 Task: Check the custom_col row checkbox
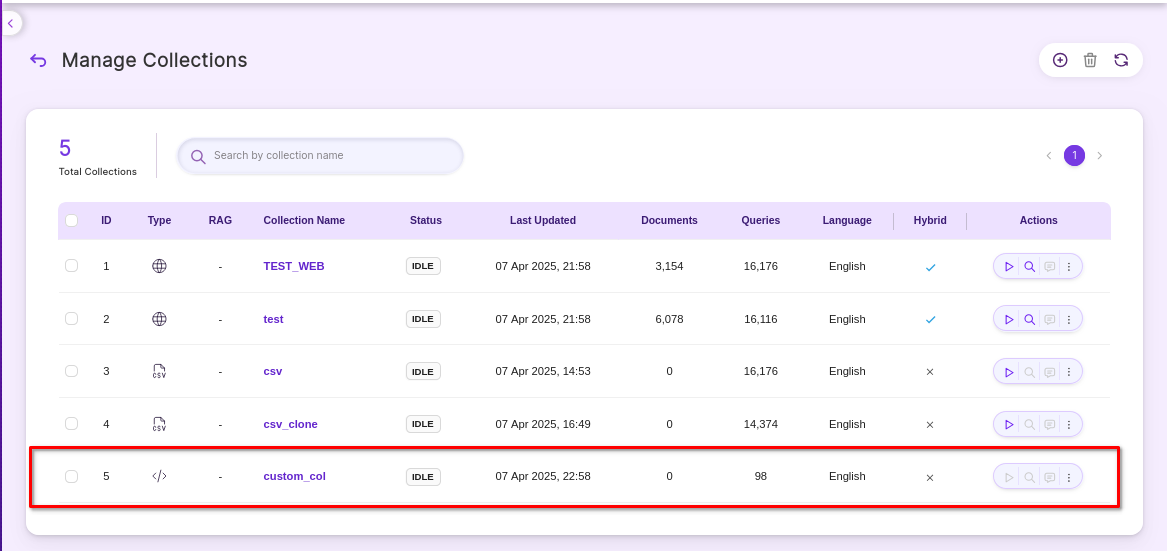click(x=72, y=476)
